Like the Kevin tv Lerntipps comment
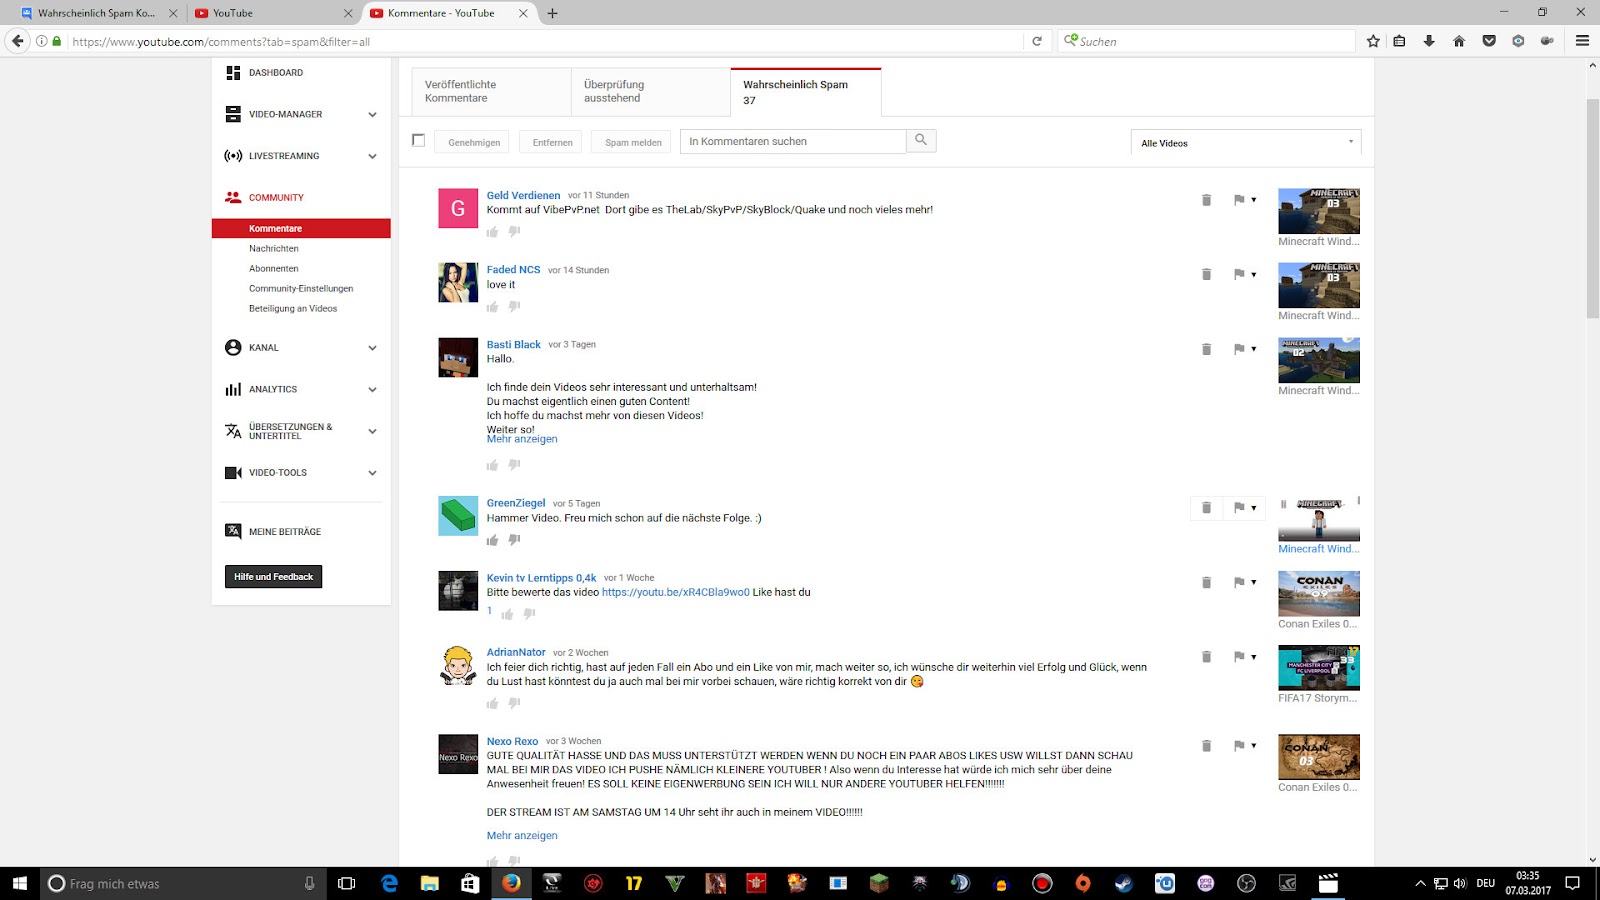 507,614
